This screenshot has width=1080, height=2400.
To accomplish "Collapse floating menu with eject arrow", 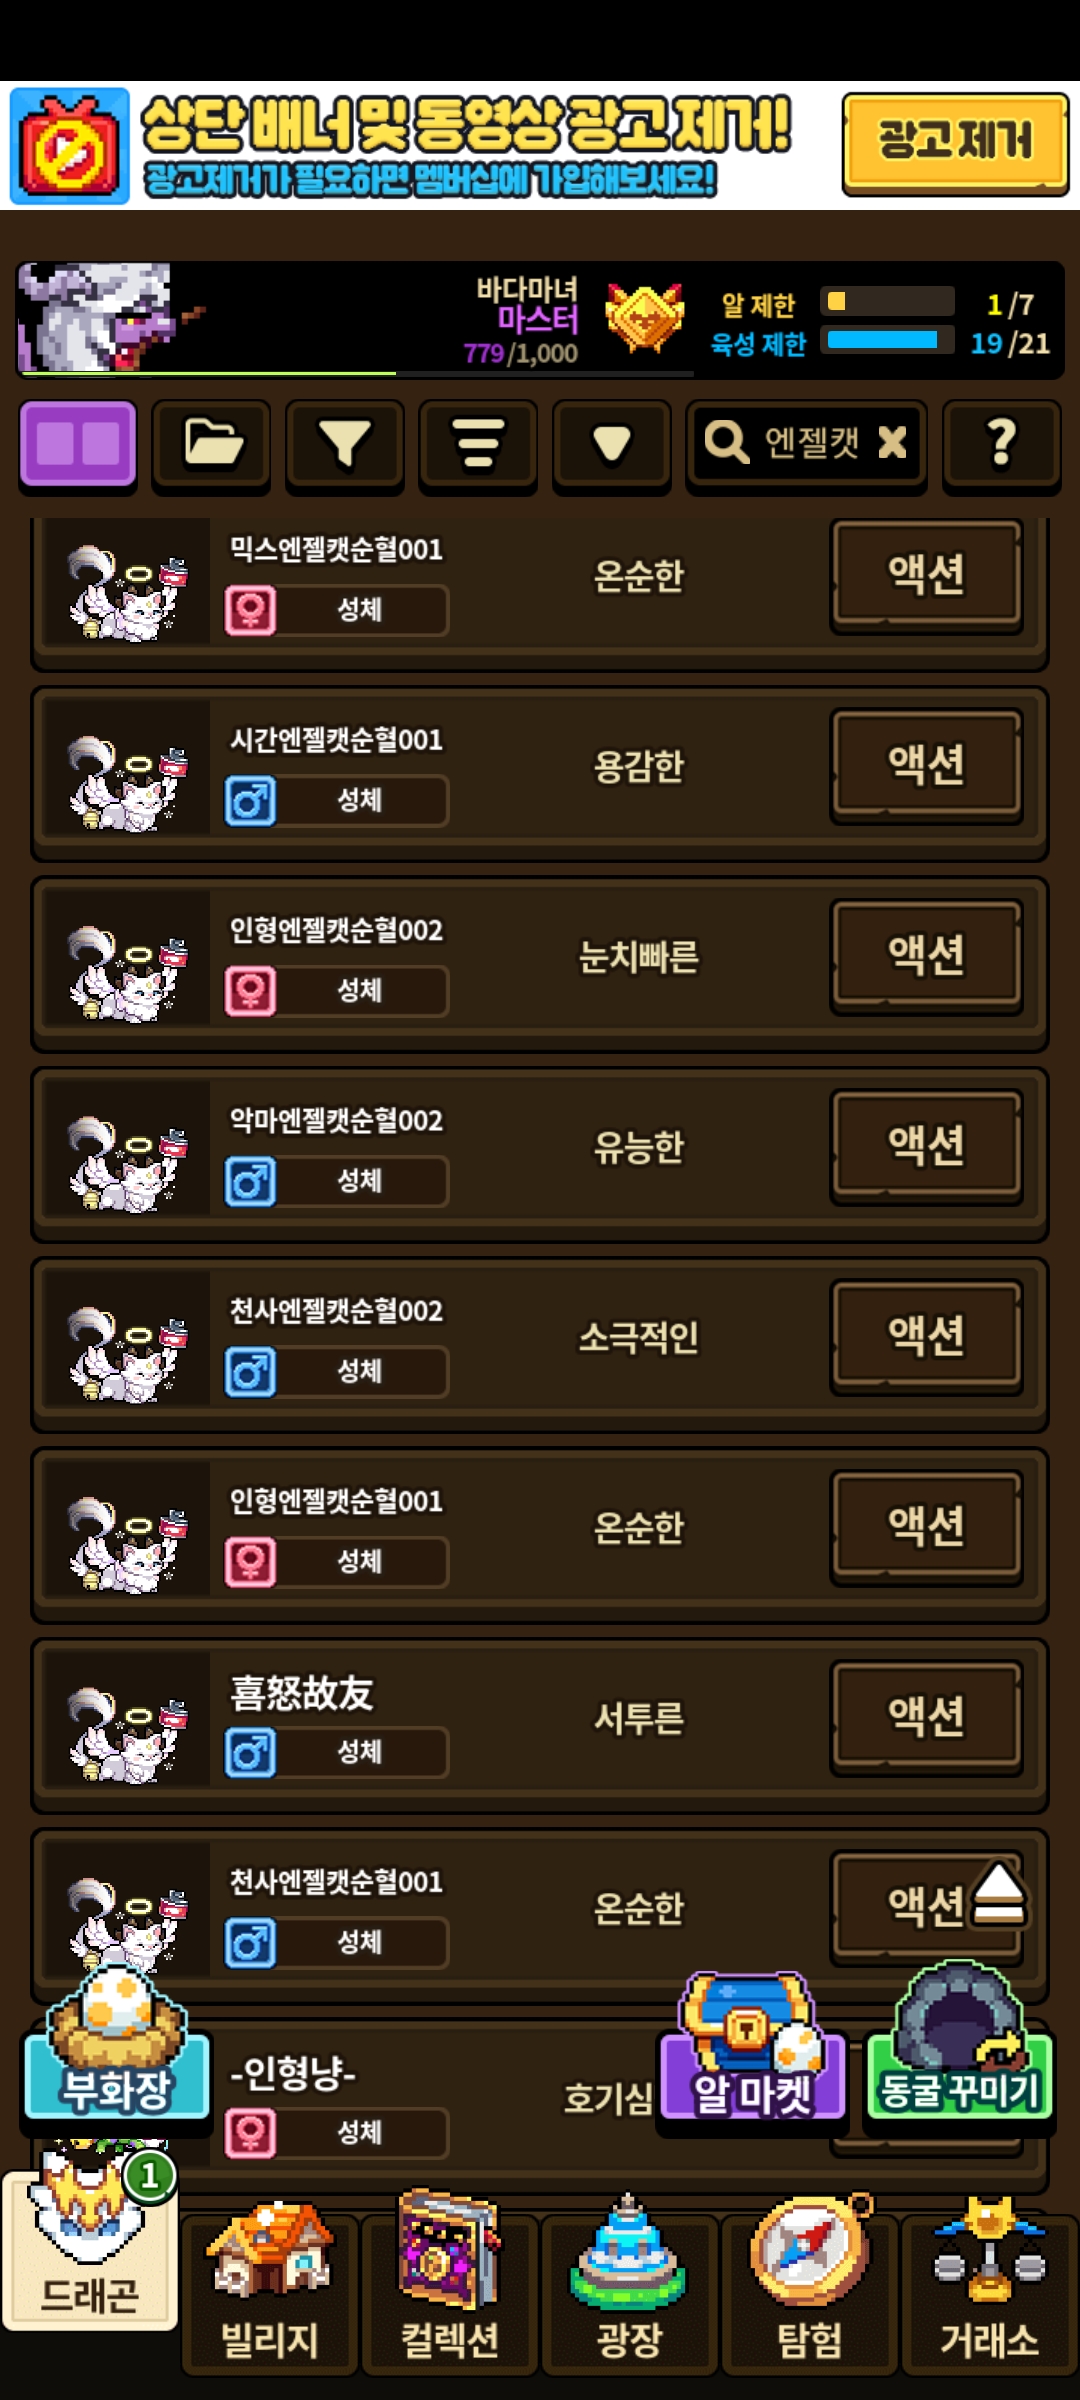I will [998, 1894].
